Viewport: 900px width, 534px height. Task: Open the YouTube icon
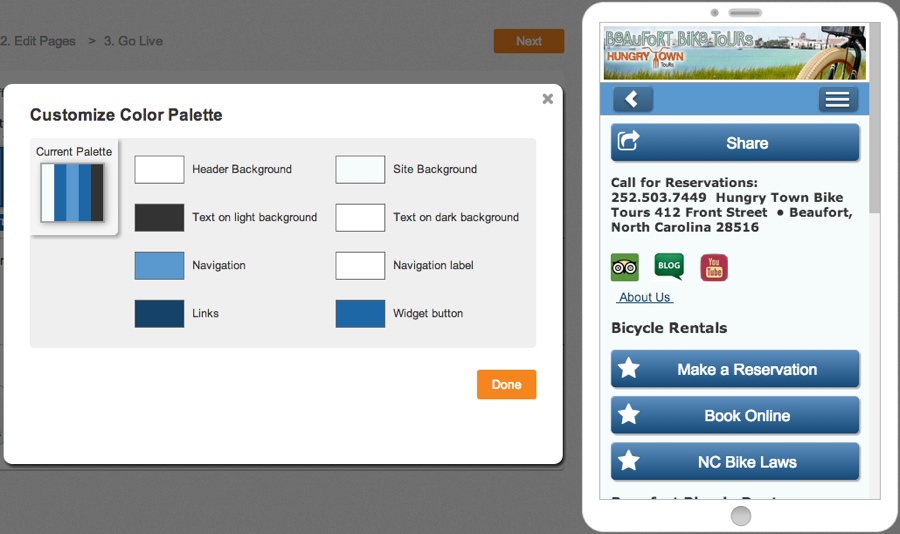(714, 268)
